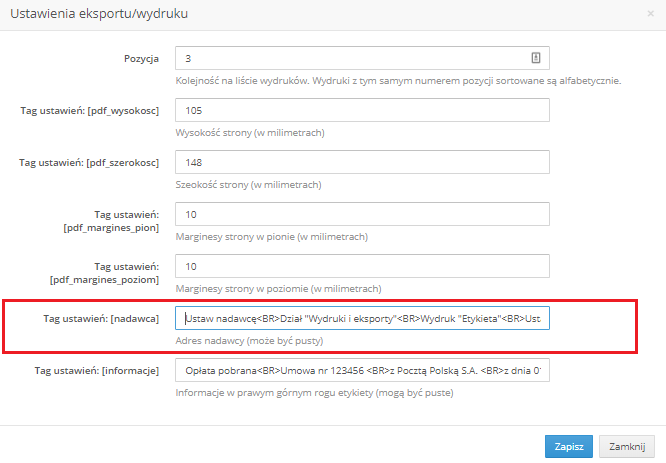The image size is (666, 463).
Task: Click the Tag ustawień: [pdf_szerokosc] label
Action: click(89, 163)
